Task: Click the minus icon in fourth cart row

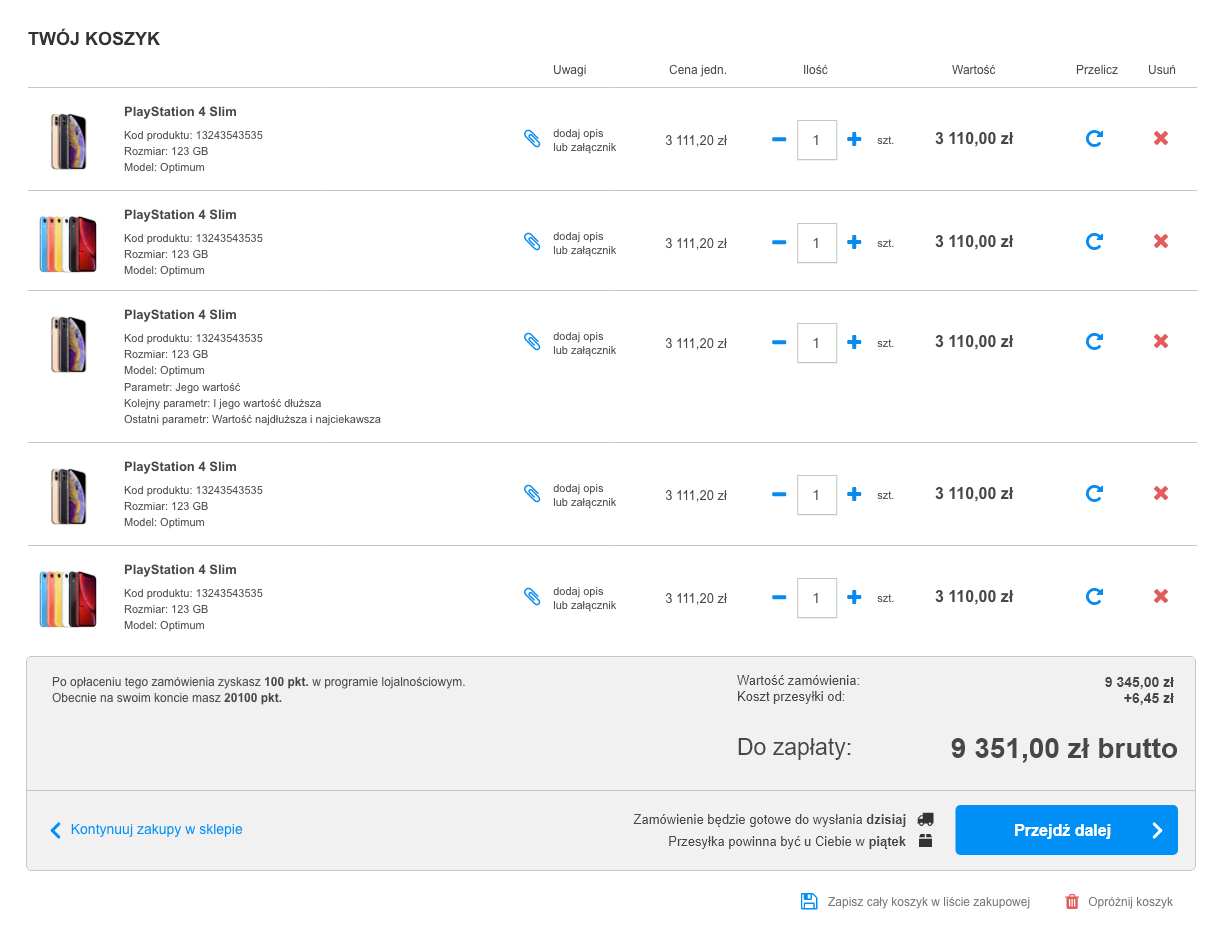Action: 779,494
